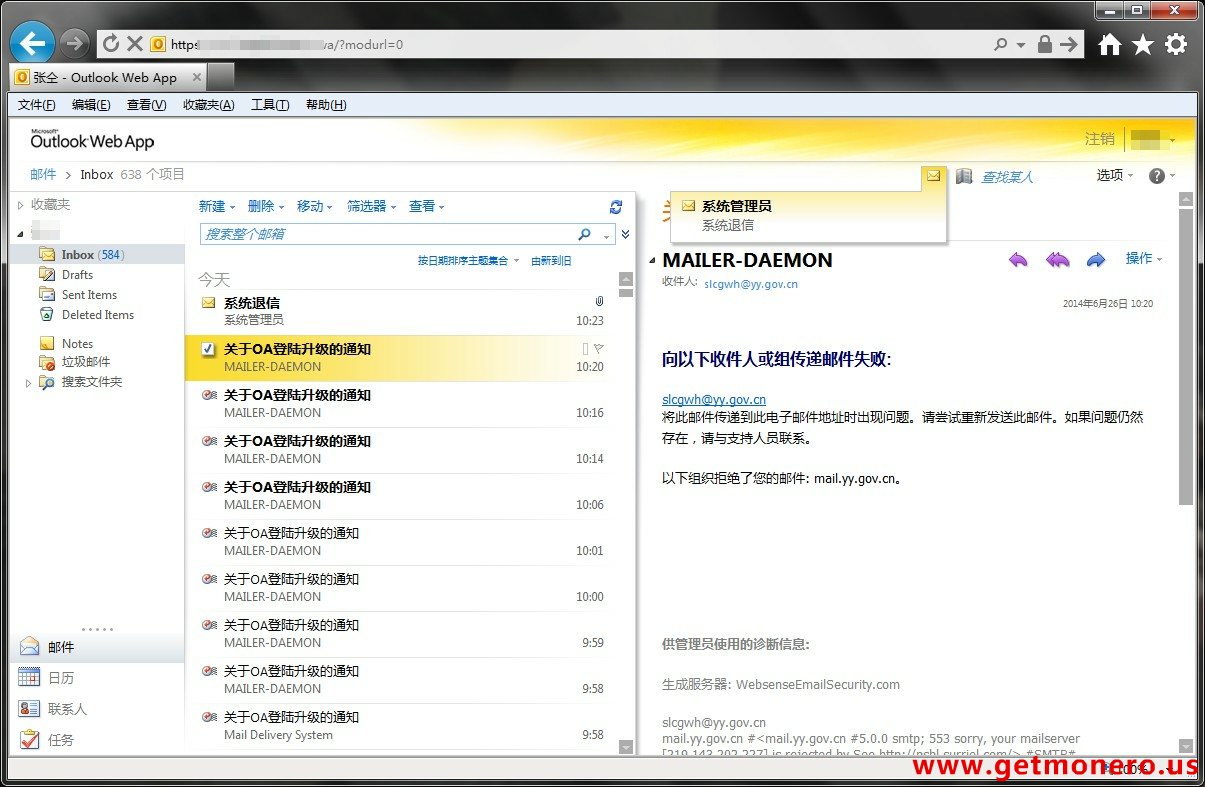Expand the 操作 actions dropdown
This screenshot has width=1205, height=787.
pos(1144,258)
